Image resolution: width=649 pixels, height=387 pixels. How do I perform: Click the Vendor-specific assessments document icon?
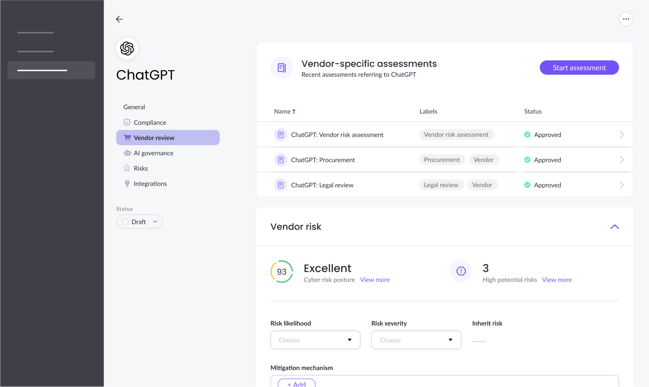(x=281, y=67)
